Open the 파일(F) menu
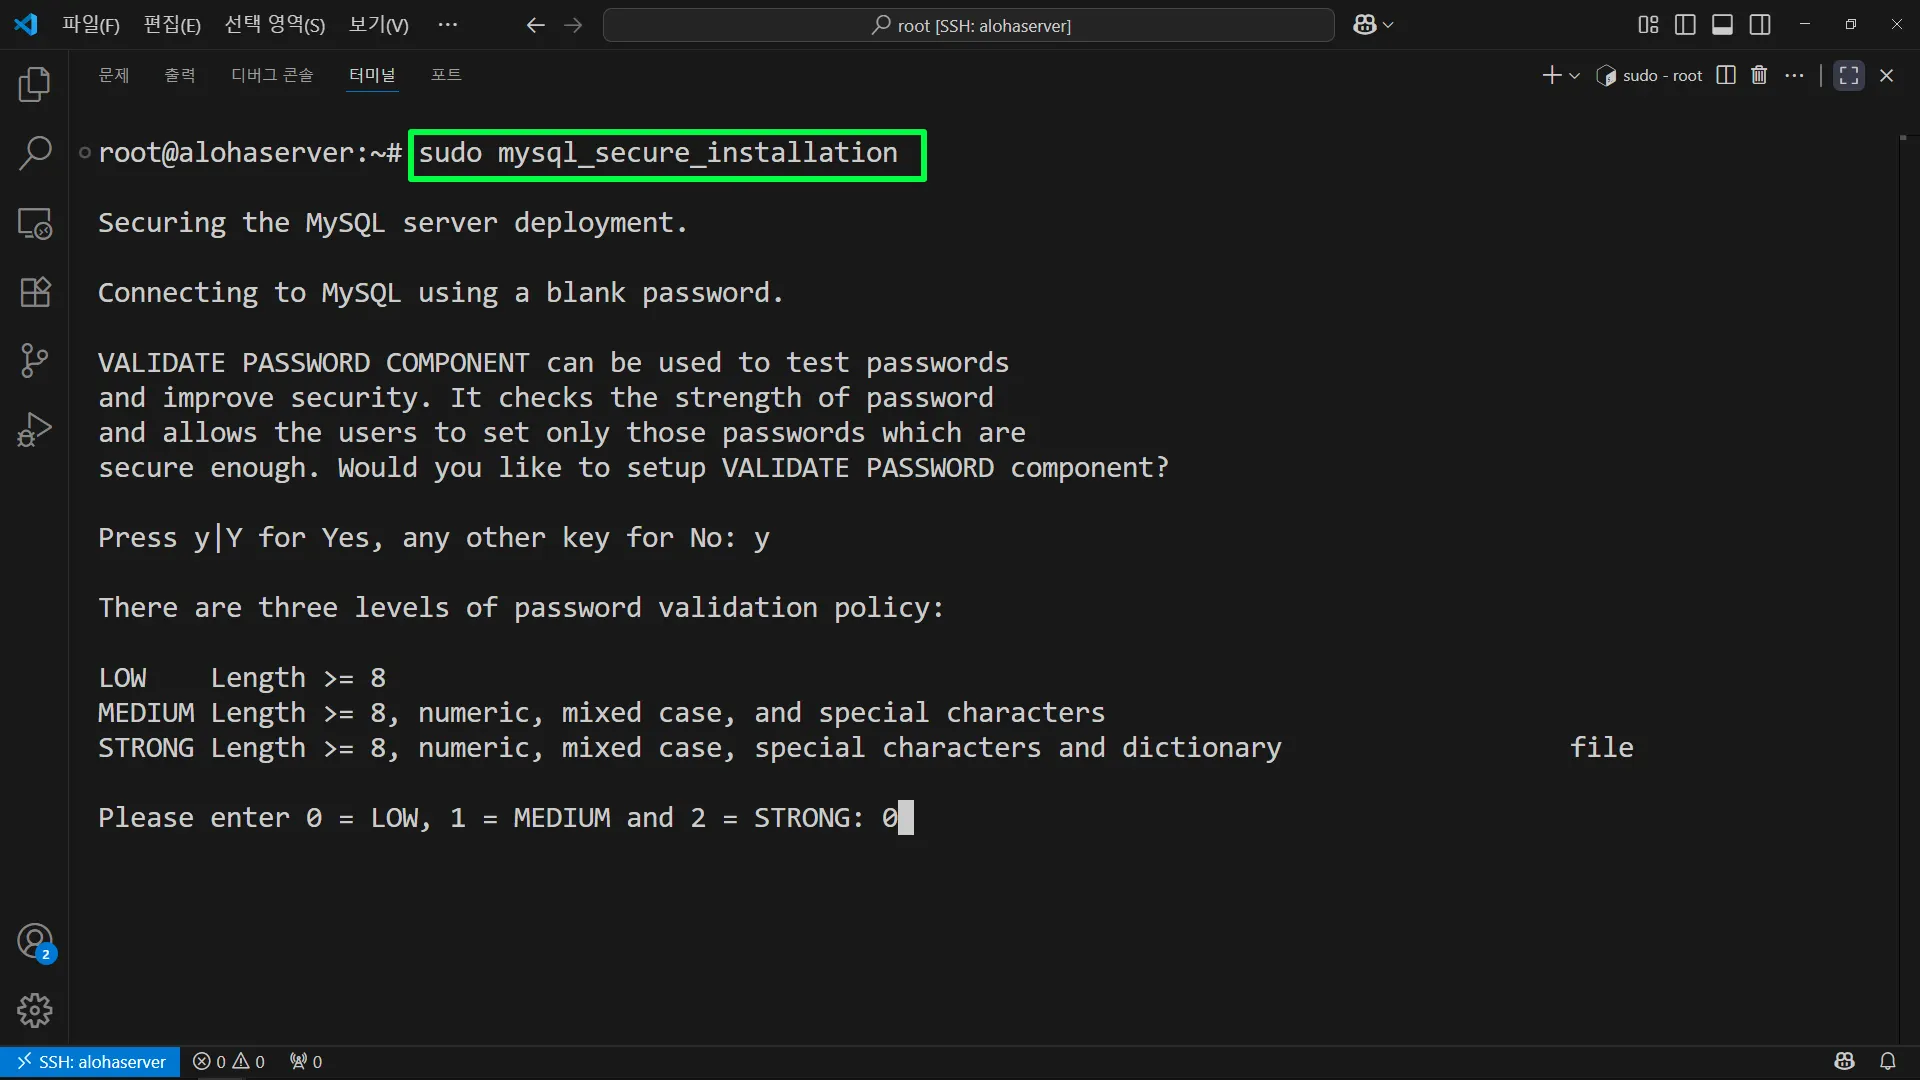Screen dimensions: 1920x1080 pyautogui.click(x=90, y=25)
